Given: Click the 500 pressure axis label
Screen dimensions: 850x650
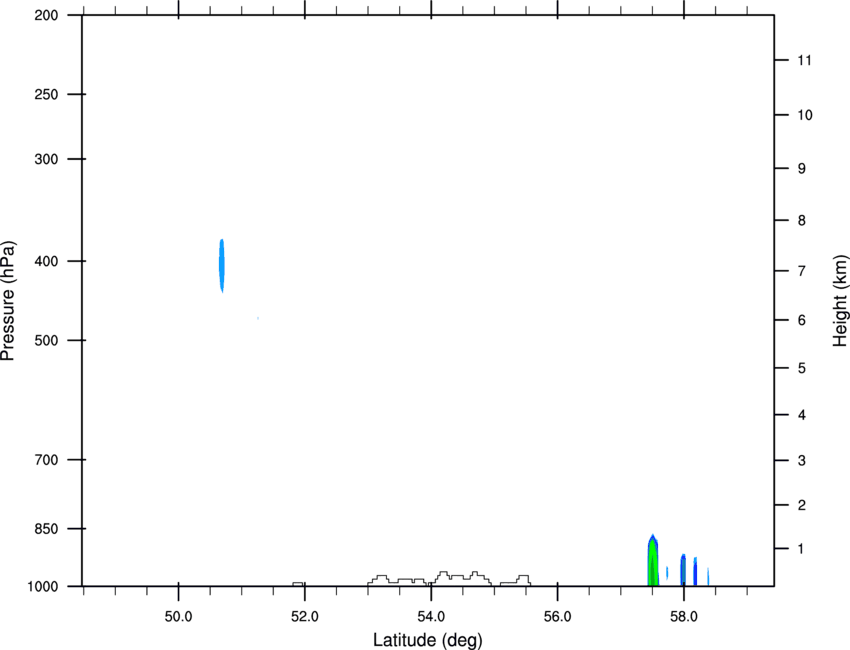Looking at the screenshot, I should (x=46, y=340).
